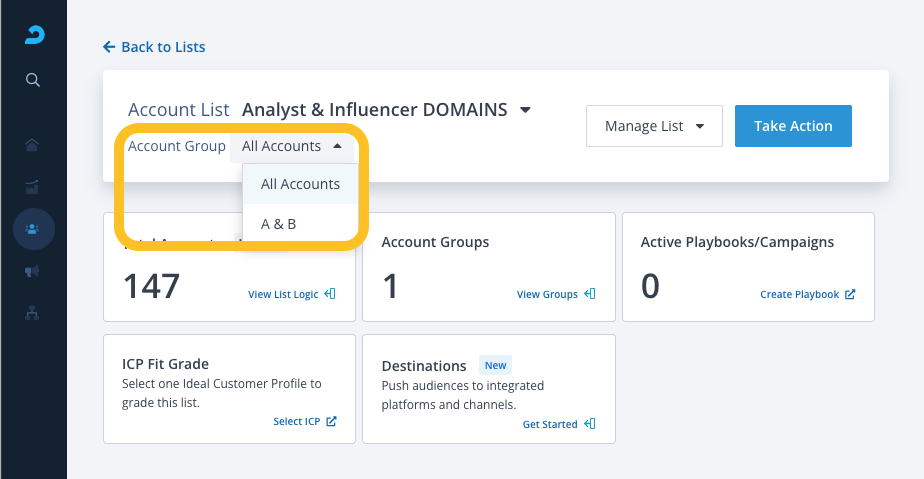Click the Active Playbooks/Campaigns count 0

(650, 286)
